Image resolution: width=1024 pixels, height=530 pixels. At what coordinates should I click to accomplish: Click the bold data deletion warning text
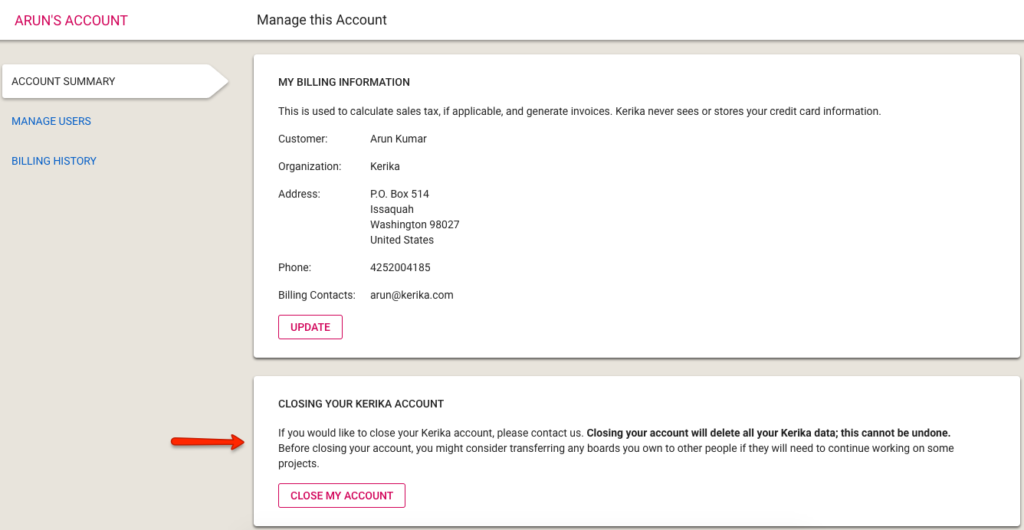tap(769, 433)
